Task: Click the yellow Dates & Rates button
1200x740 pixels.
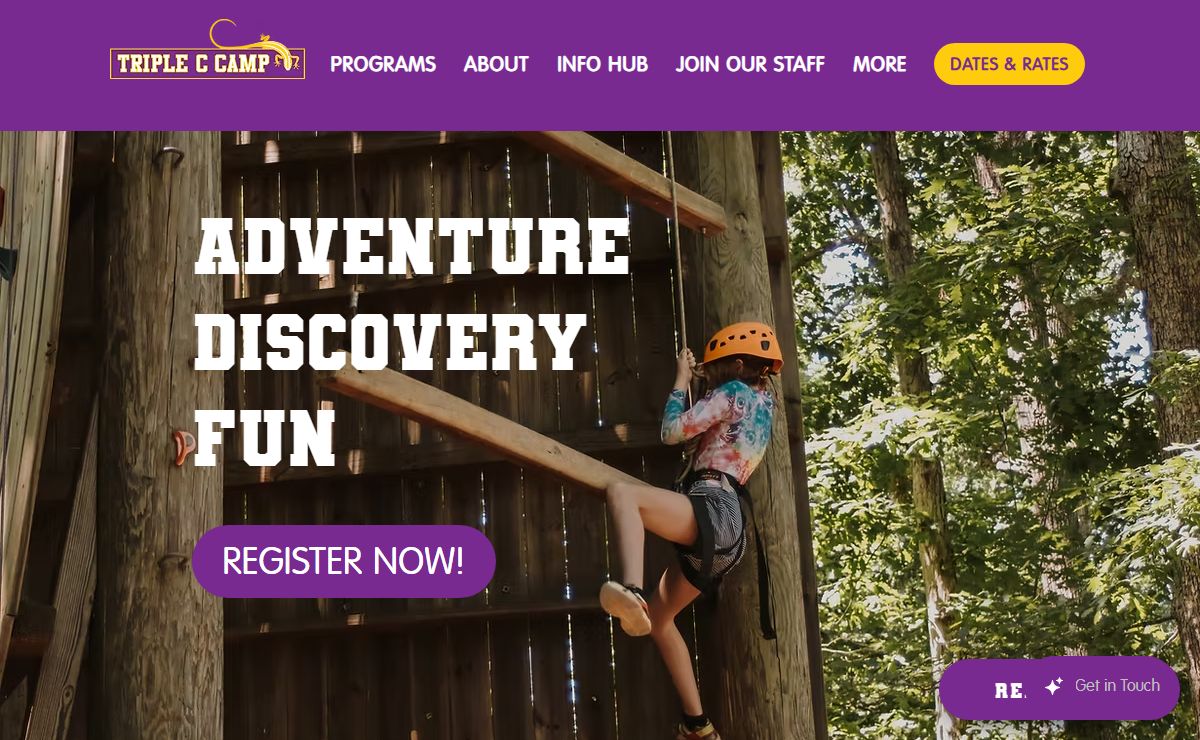Action: pyautogui.click(x=1009, y=64)
